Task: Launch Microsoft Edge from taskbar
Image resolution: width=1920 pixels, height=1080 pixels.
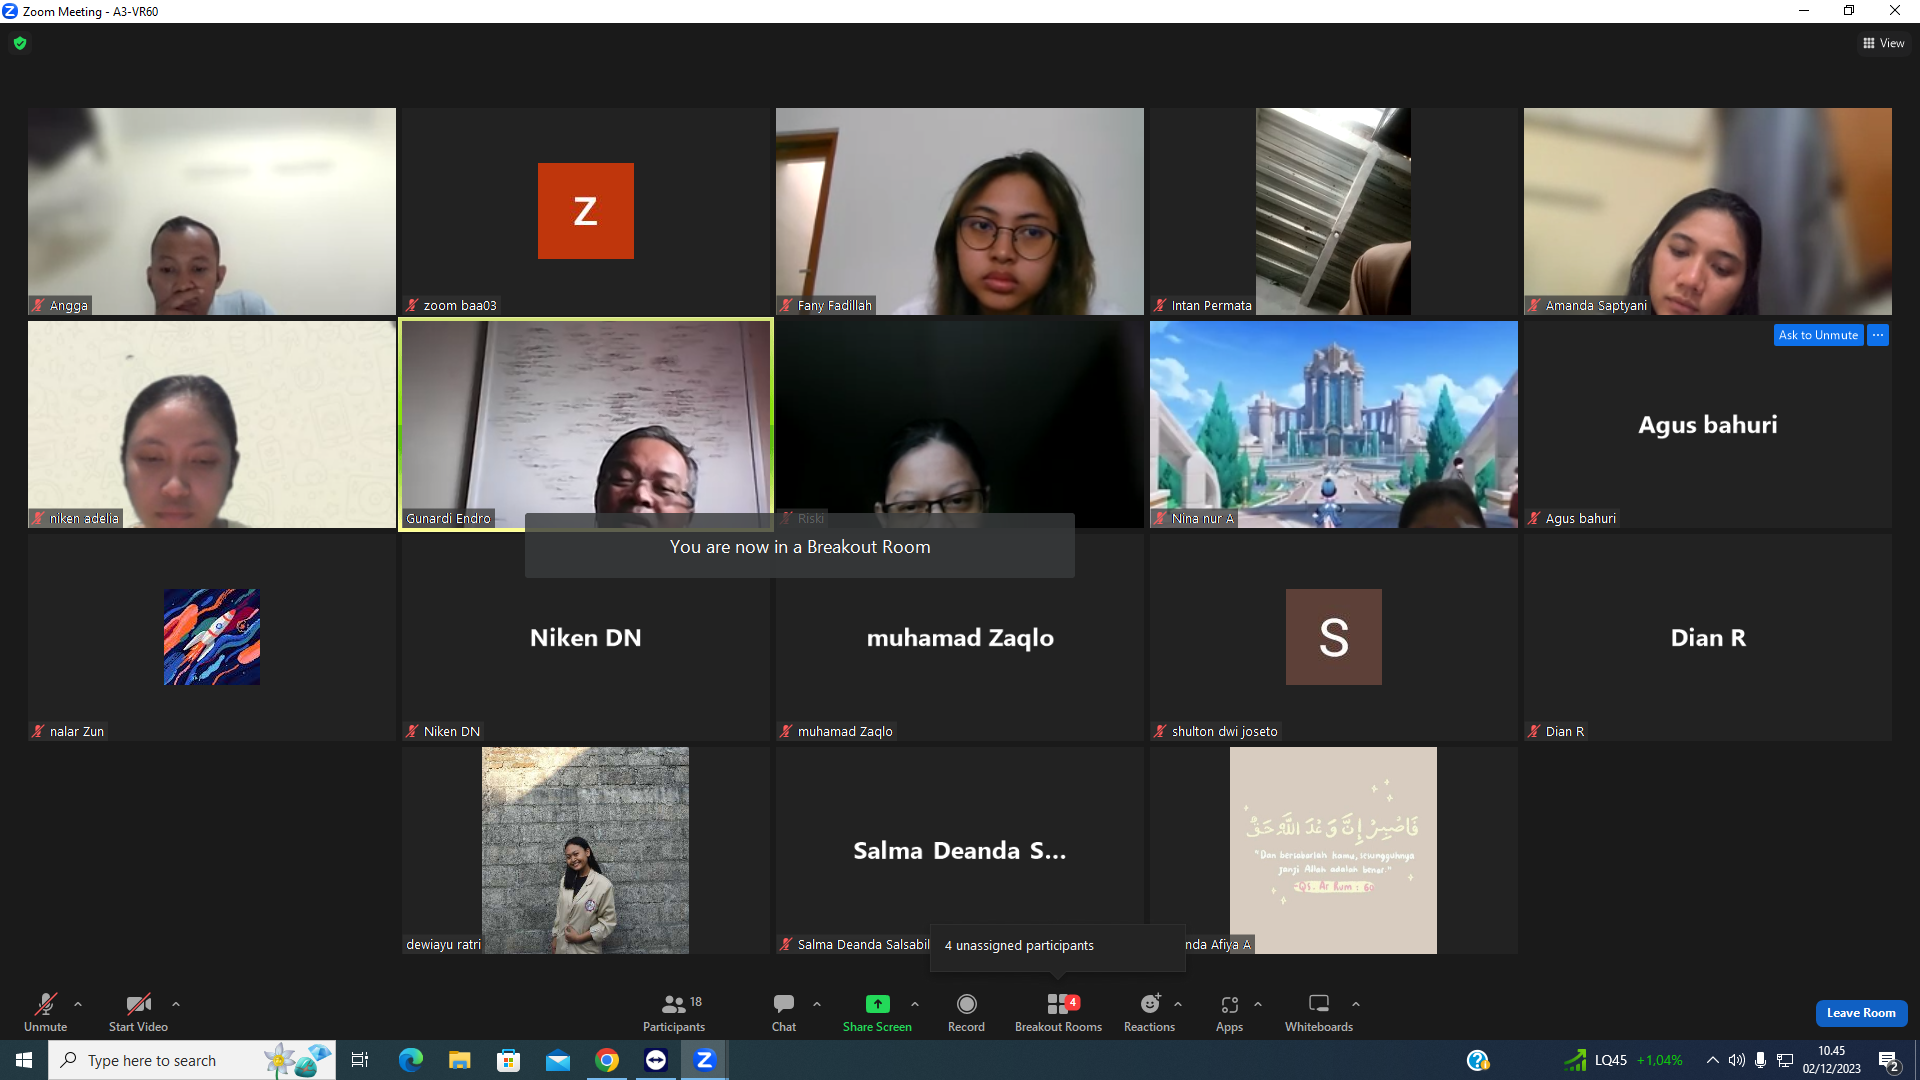Action: [x=410, y=1060]
